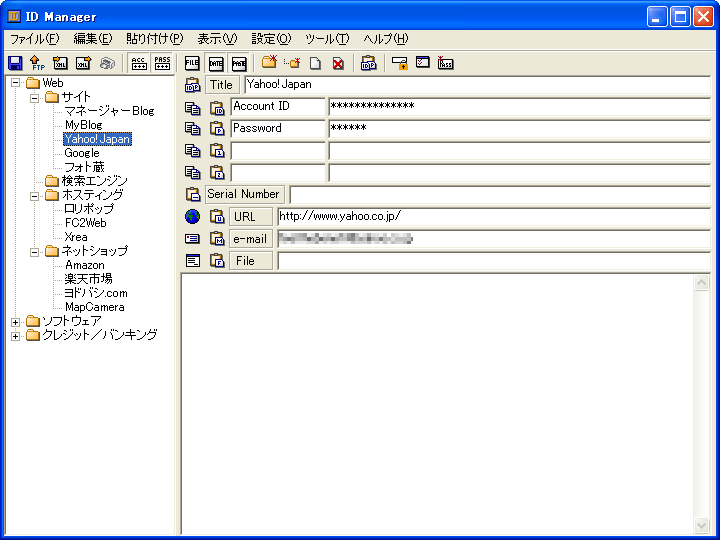Image resolution: width=720 pixels, height=540 pixels.
Task: Open password generator toolbar icon
Action: (x=445, y=63)
